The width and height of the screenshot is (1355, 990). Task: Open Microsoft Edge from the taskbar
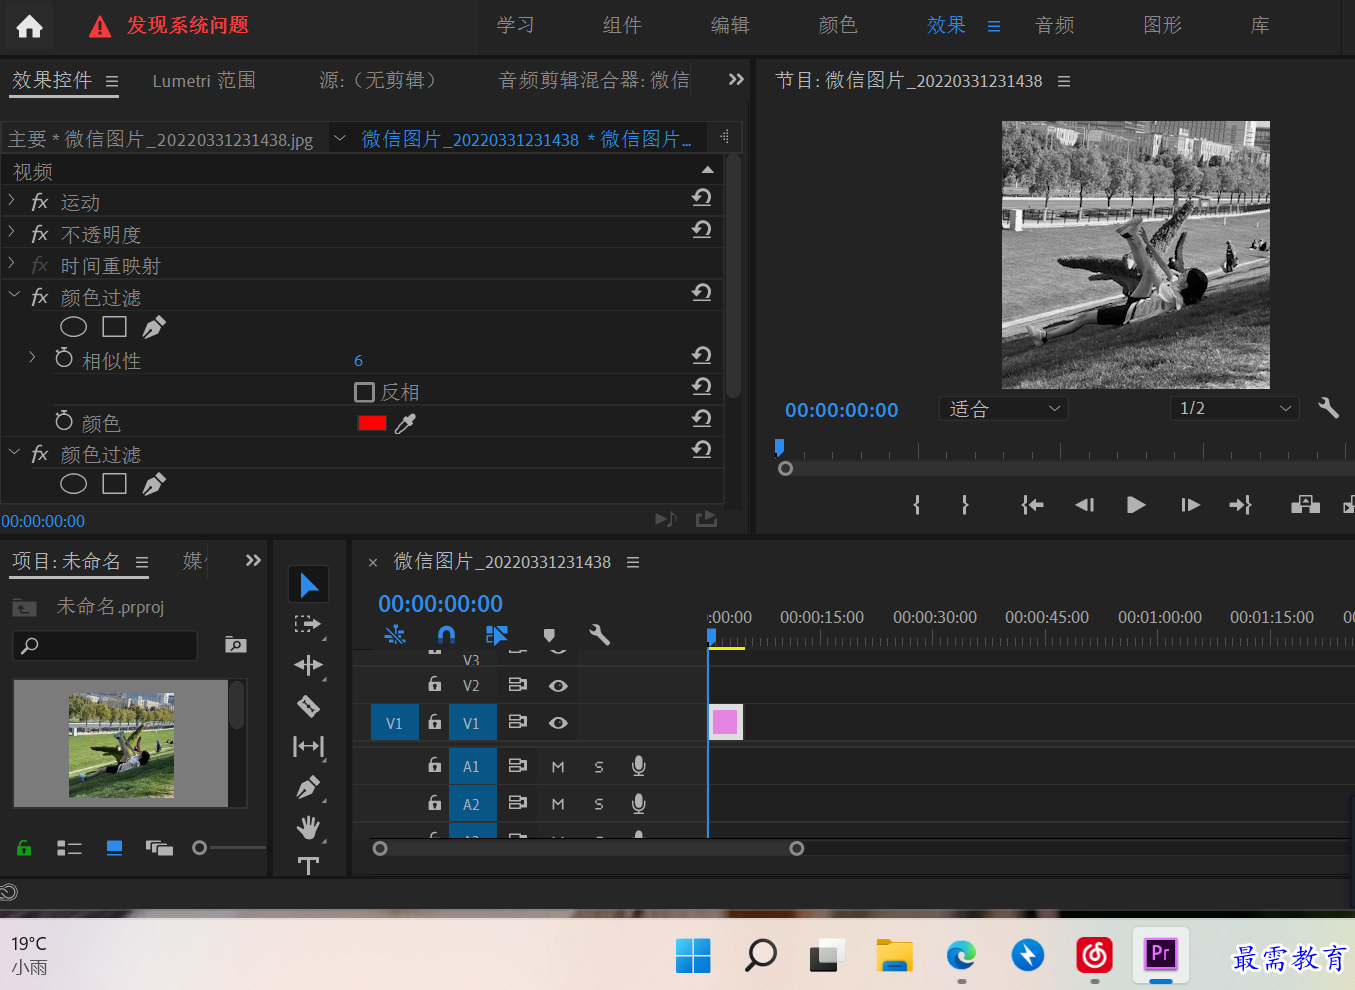point(961,956)
